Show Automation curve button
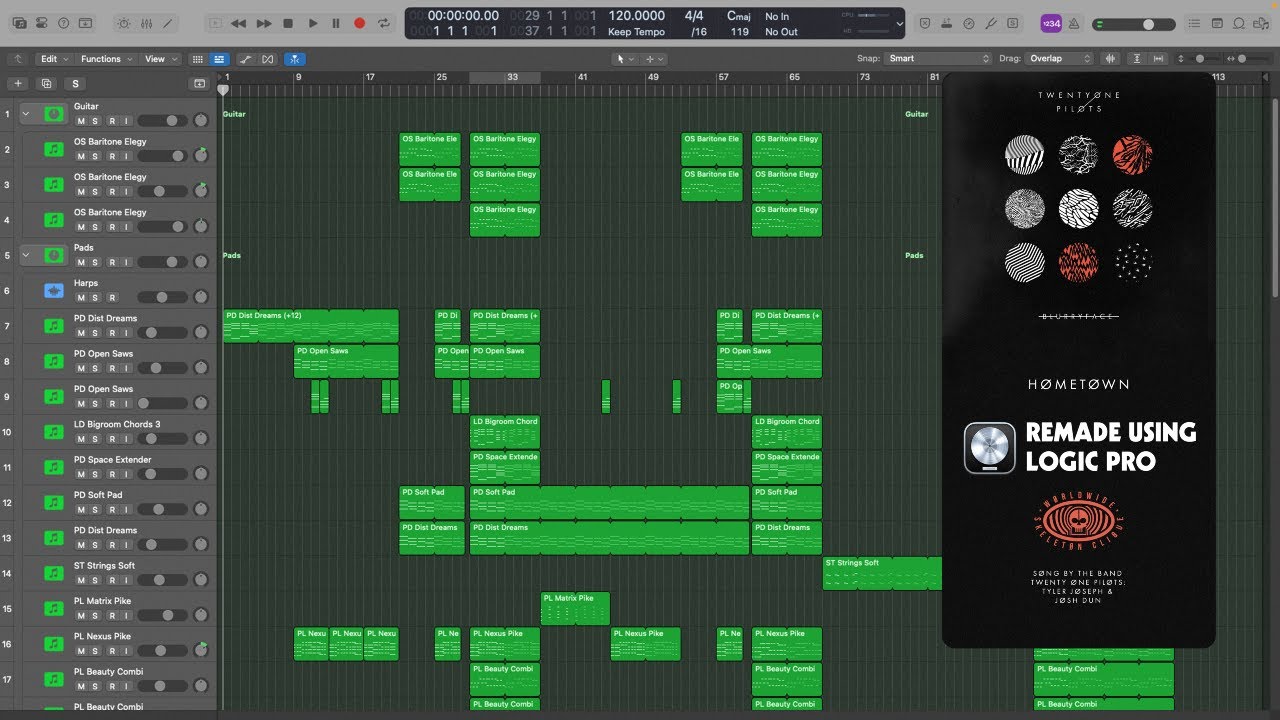Image resolution: width=1280 pixels, height=720 pixels. (246, 59)
